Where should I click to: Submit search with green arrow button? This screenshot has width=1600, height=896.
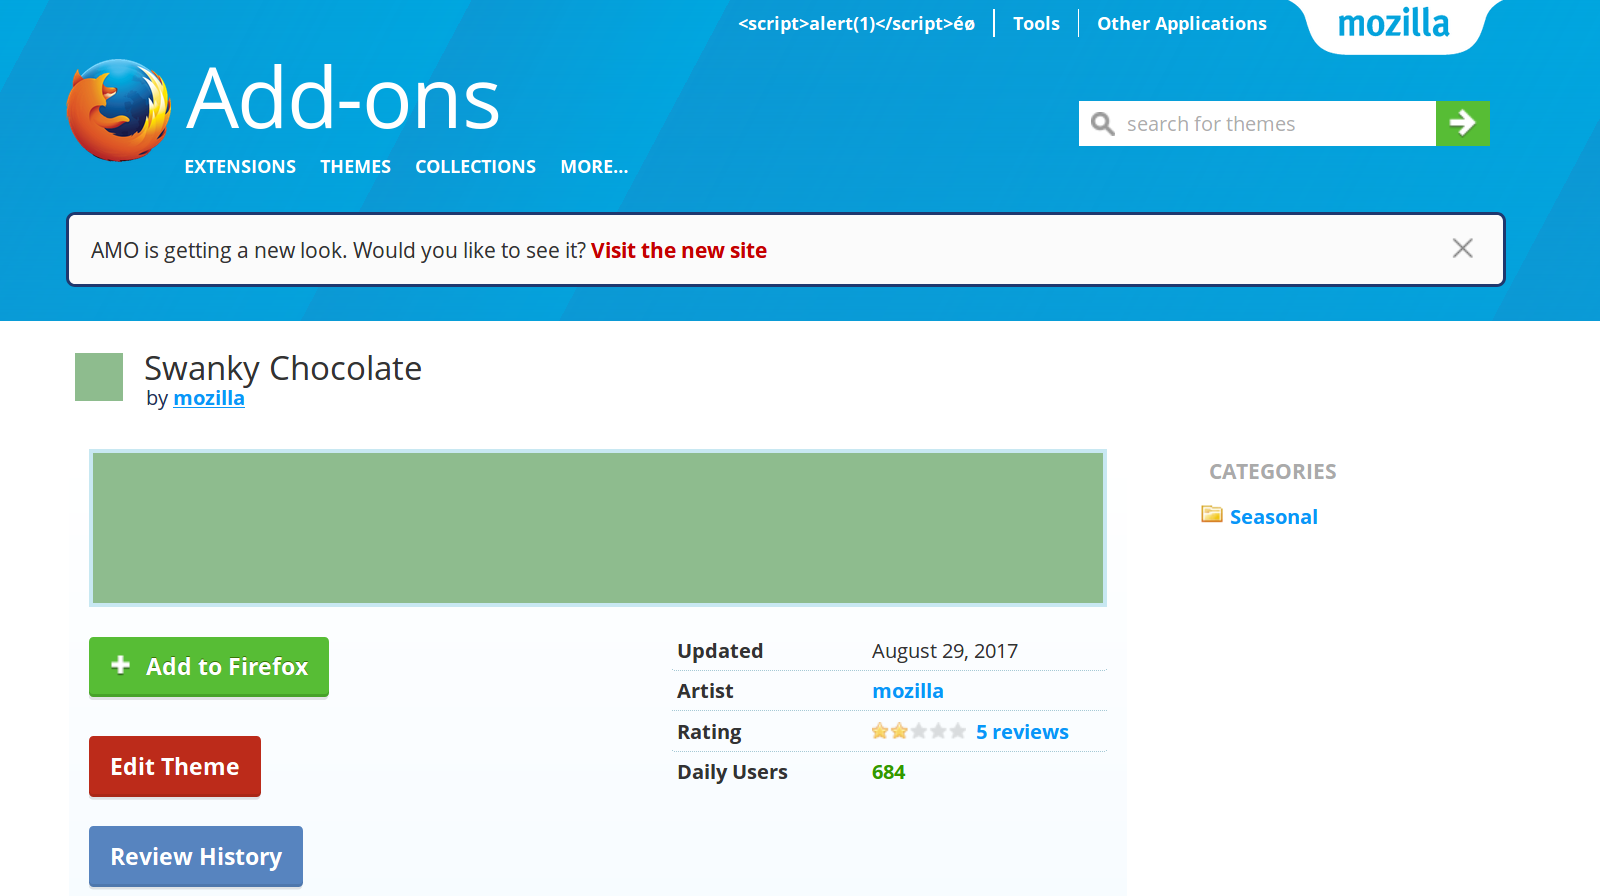[x=1462, y=123]
